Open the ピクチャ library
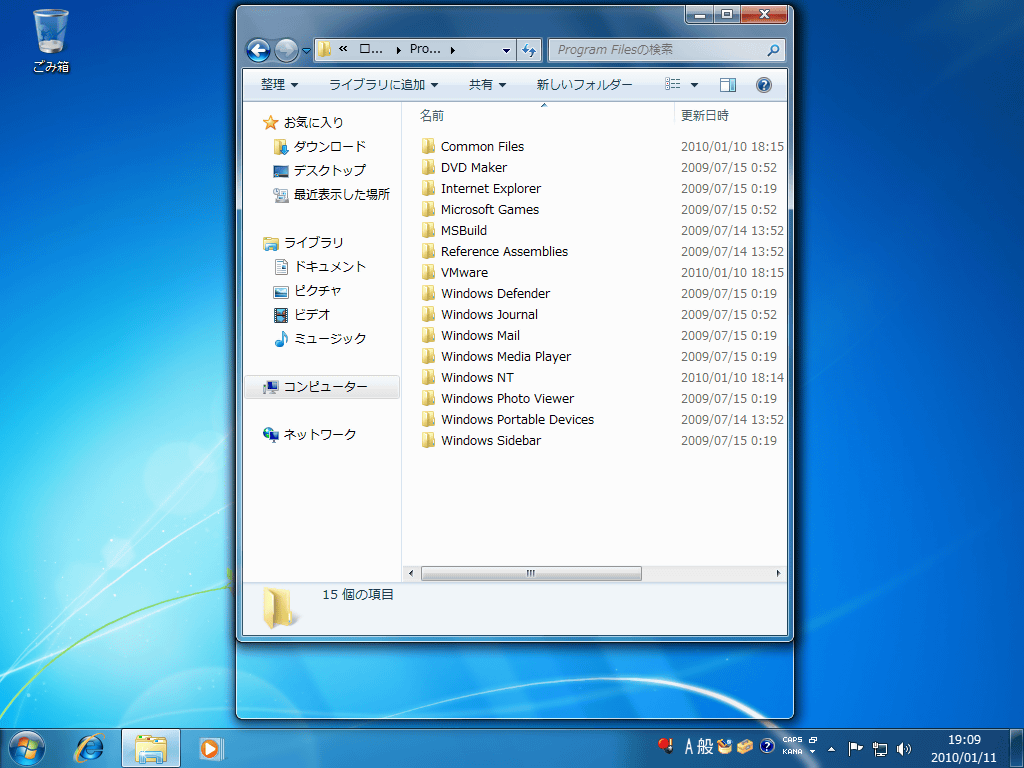Viewport: 1024px width, 768px height. tap(307, 291)
